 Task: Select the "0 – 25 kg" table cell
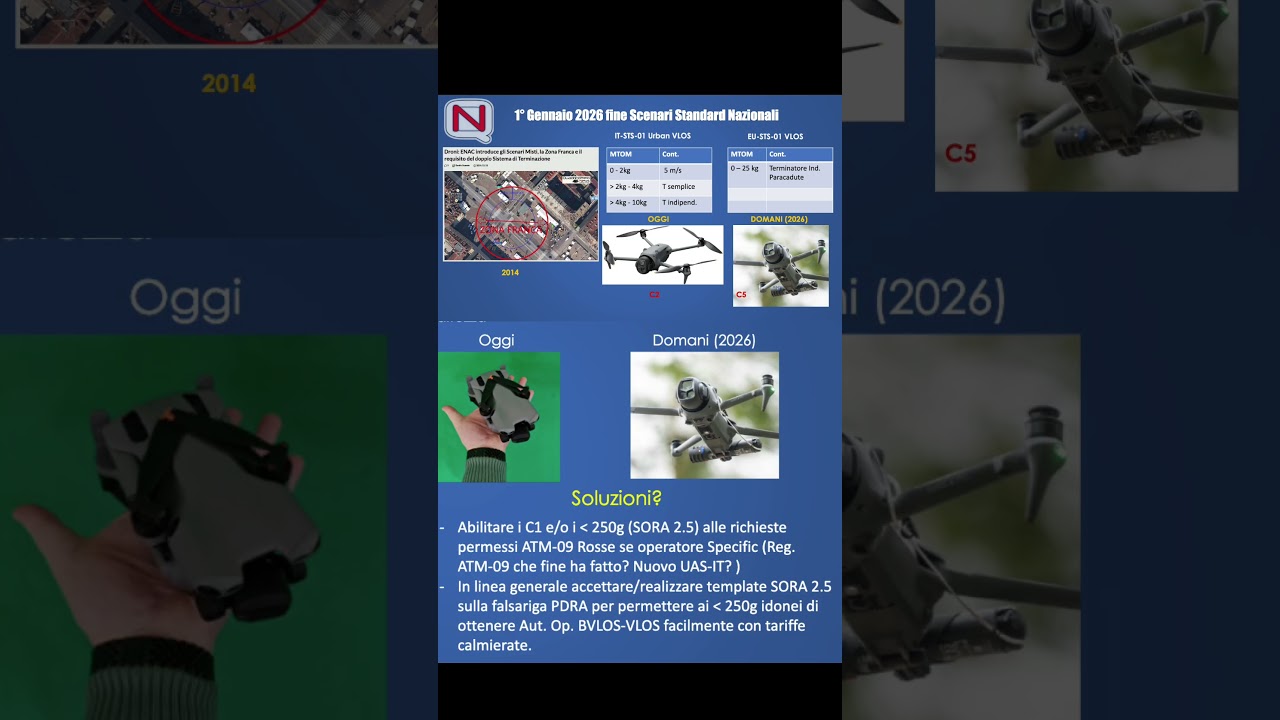(747, 173)
